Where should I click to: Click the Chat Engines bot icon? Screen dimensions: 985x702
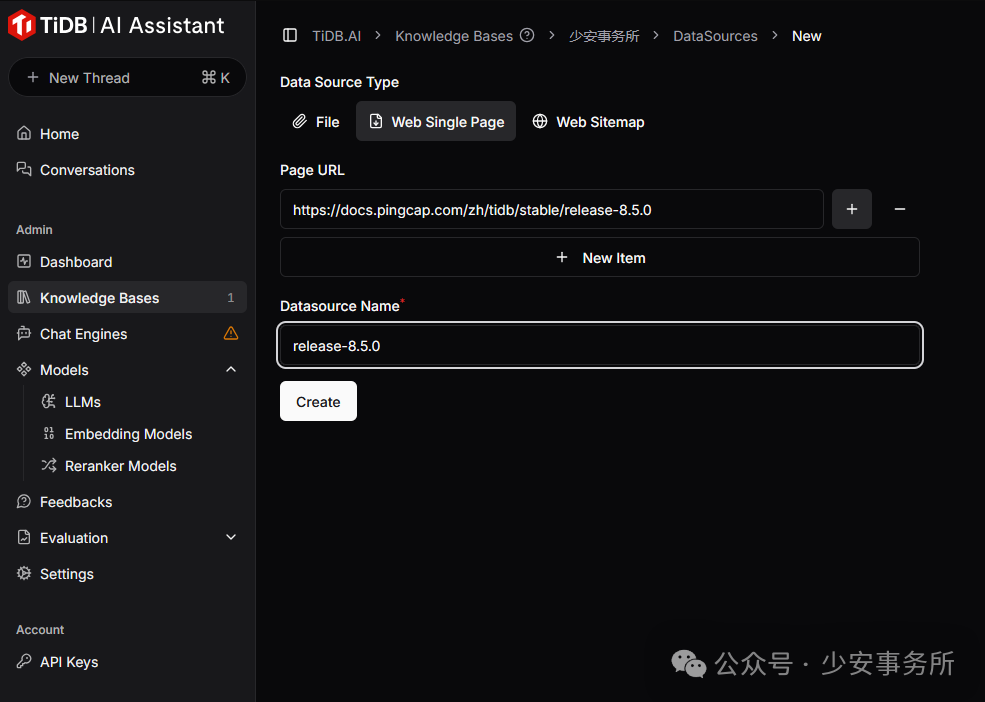[x=24, y=333]
